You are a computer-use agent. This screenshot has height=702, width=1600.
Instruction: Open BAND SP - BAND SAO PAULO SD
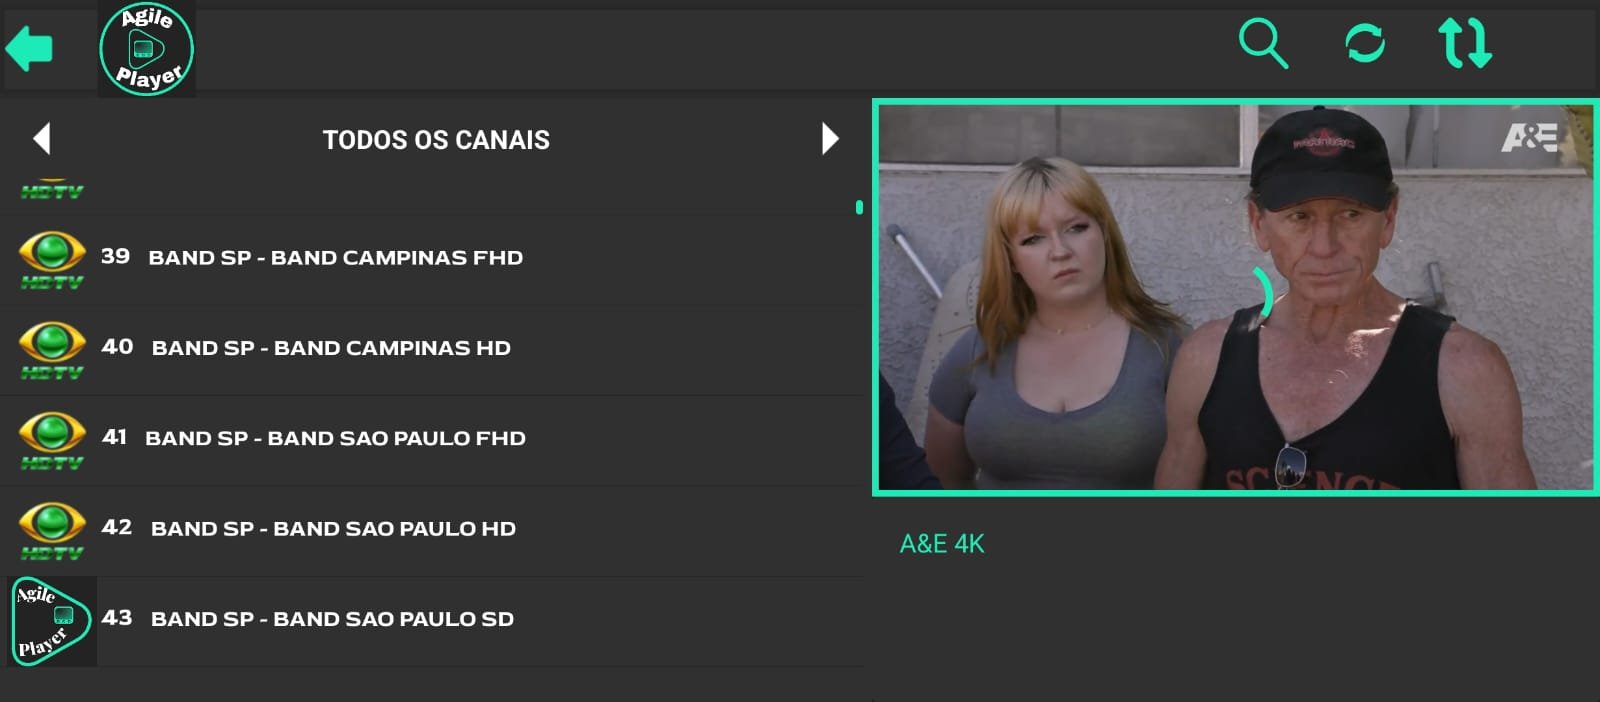(x=332, y=619)
